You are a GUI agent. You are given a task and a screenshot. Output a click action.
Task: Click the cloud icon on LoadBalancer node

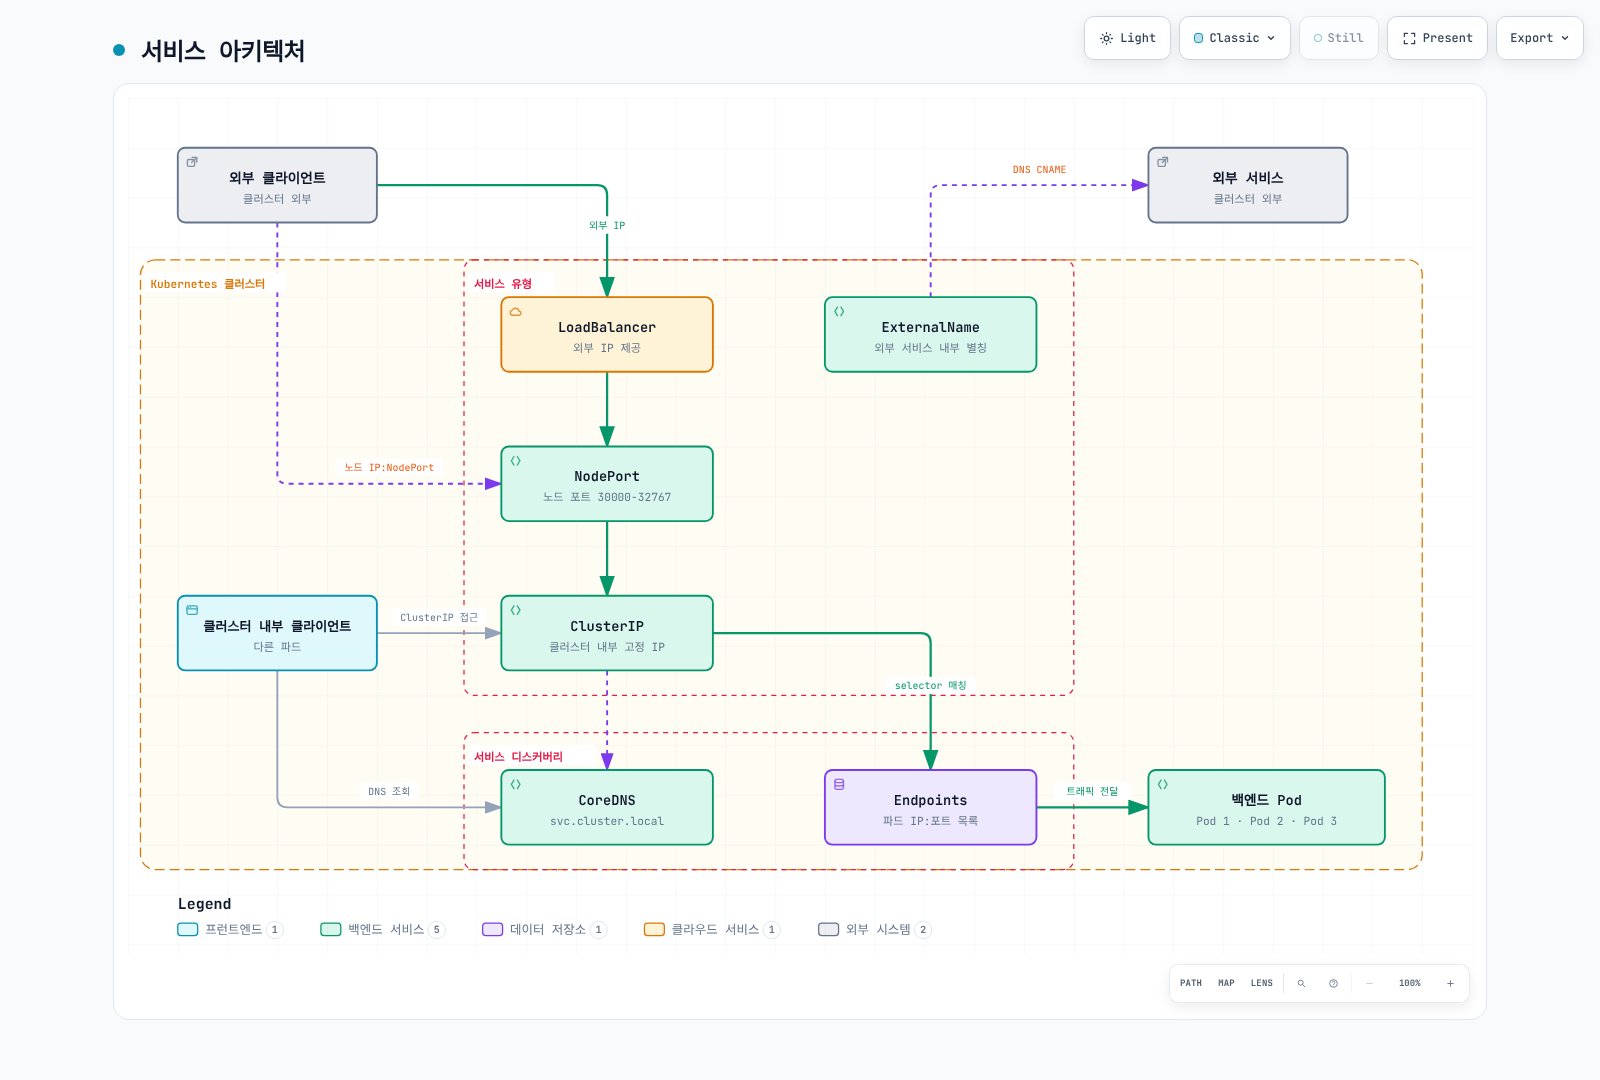click(x=516, y=312)
